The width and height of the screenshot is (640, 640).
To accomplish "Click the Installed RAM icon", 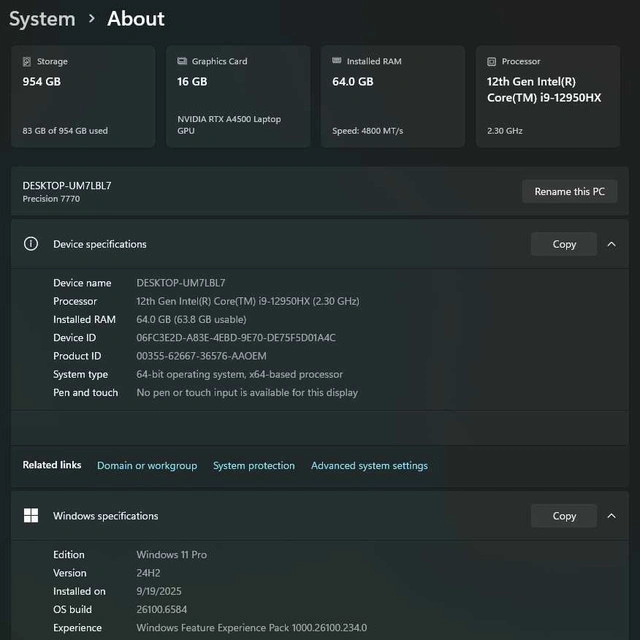I will click(337, 61).
